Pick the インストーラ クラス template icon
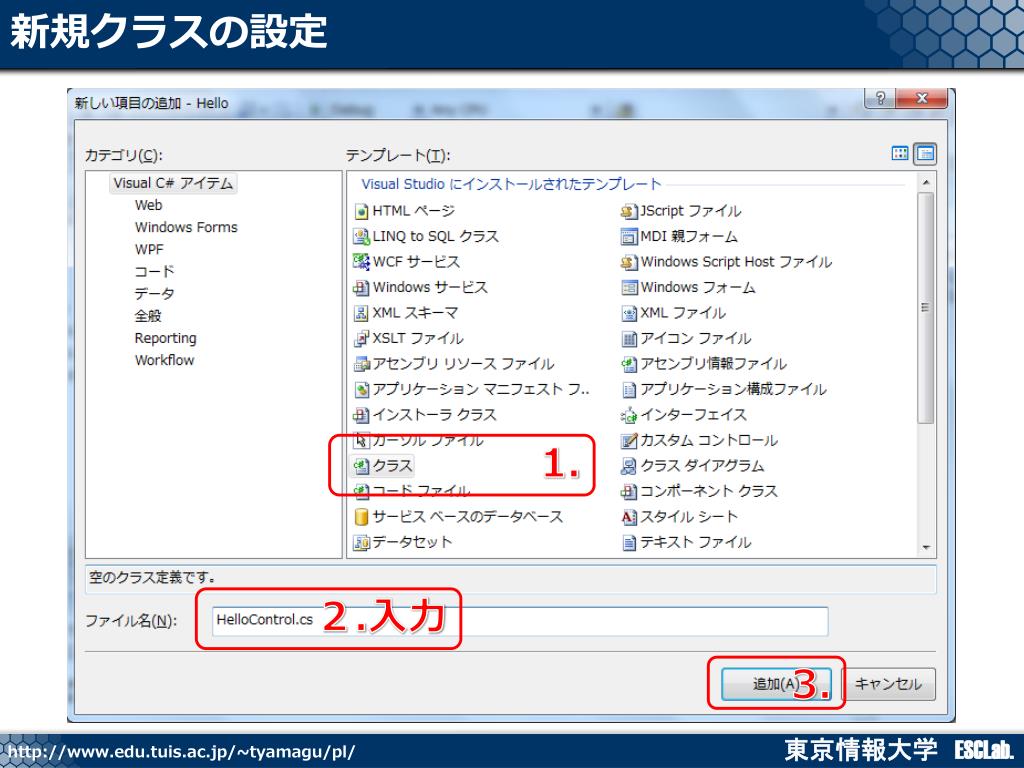The width and height of the screenshot is (1024, 768). tap(361, 415)
